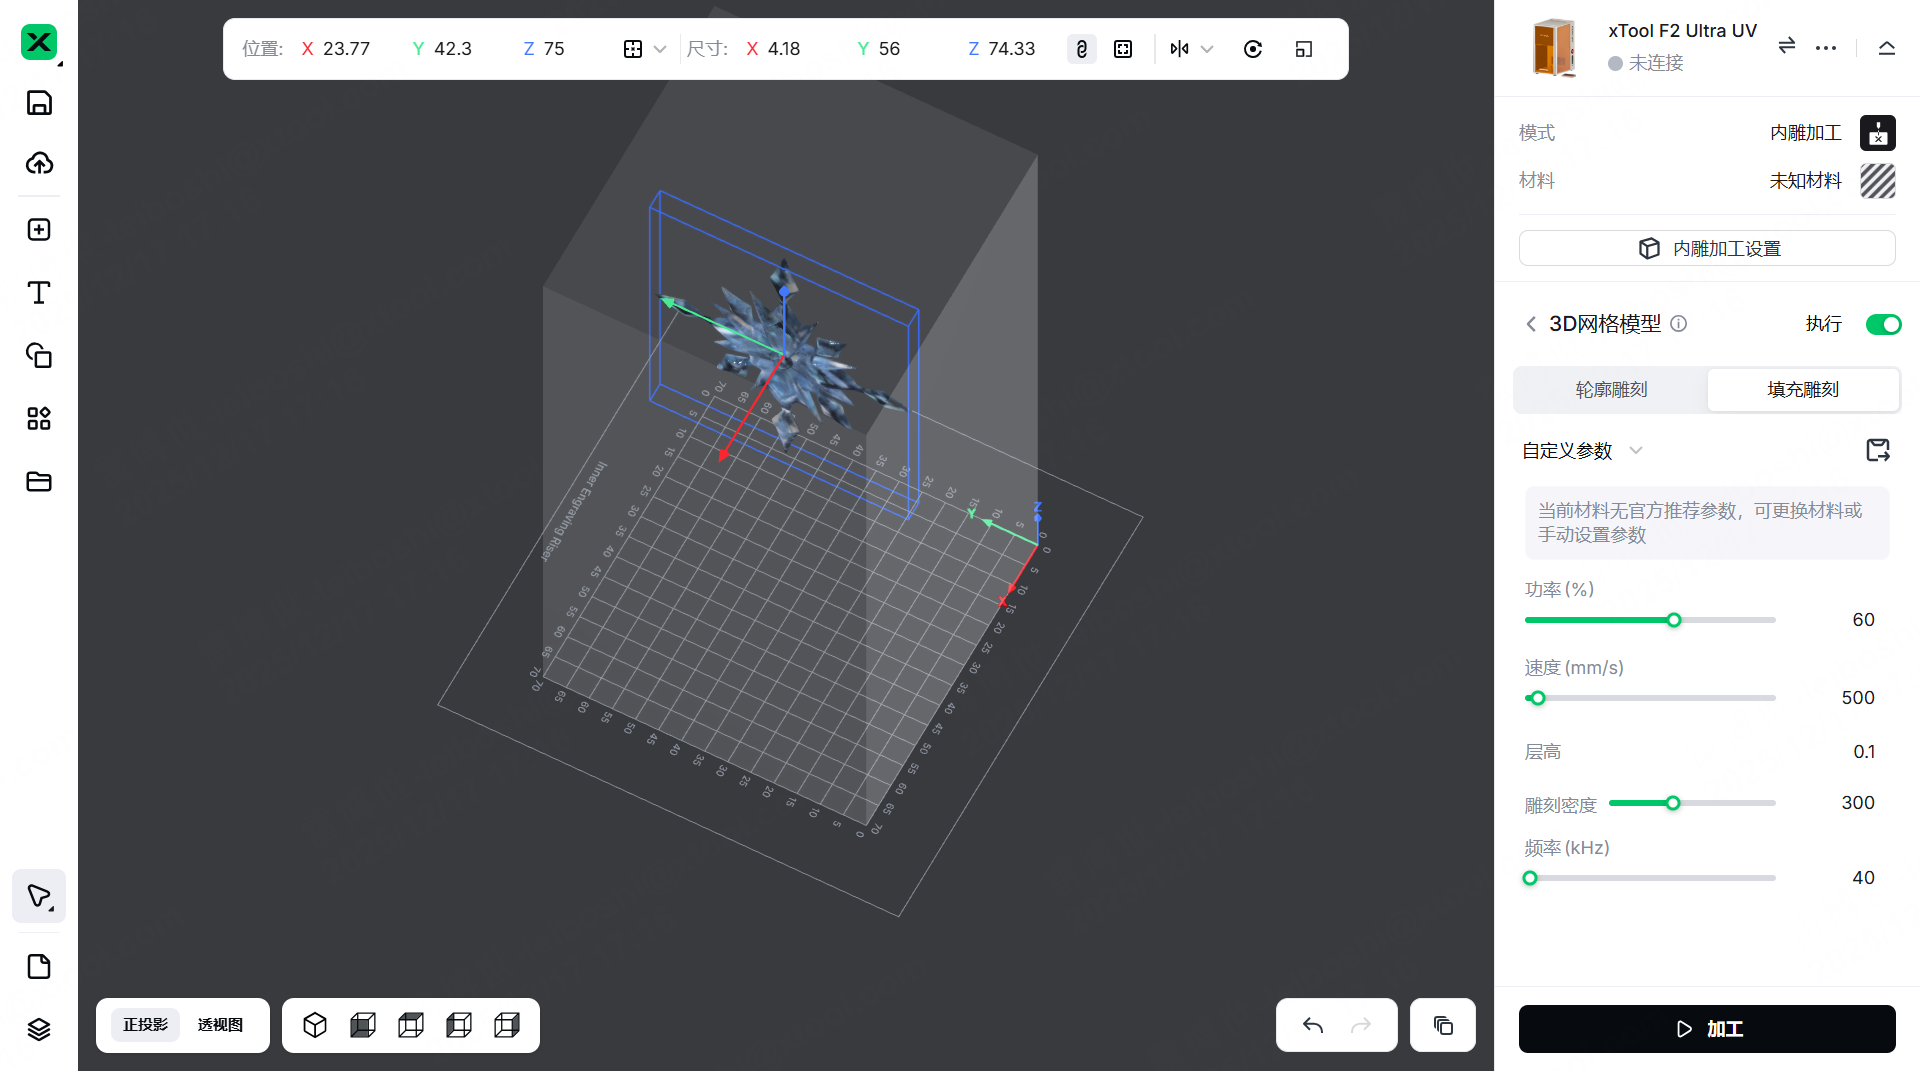Screen dimensions: 1920x1071
Task: Toggle the horizontal mirror option
Action: (1180, 48)
